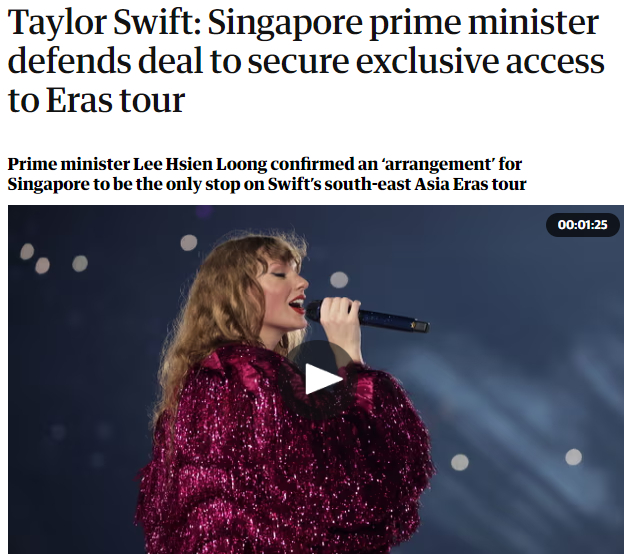The image size is (624, 554).
Task: Play the Taylor Swift video
Action: point(322,379)
